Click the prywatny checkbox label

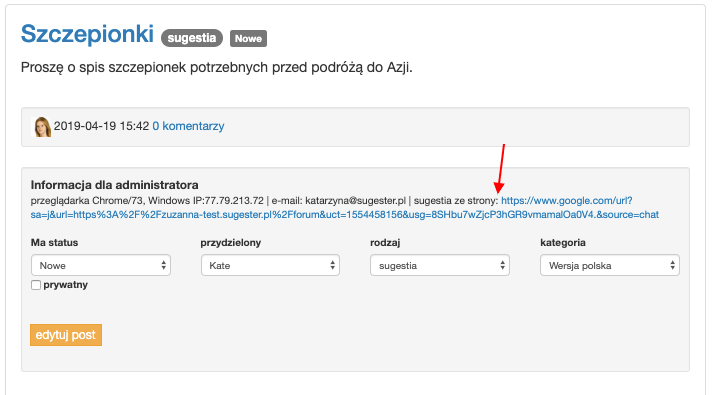[65, 285]
